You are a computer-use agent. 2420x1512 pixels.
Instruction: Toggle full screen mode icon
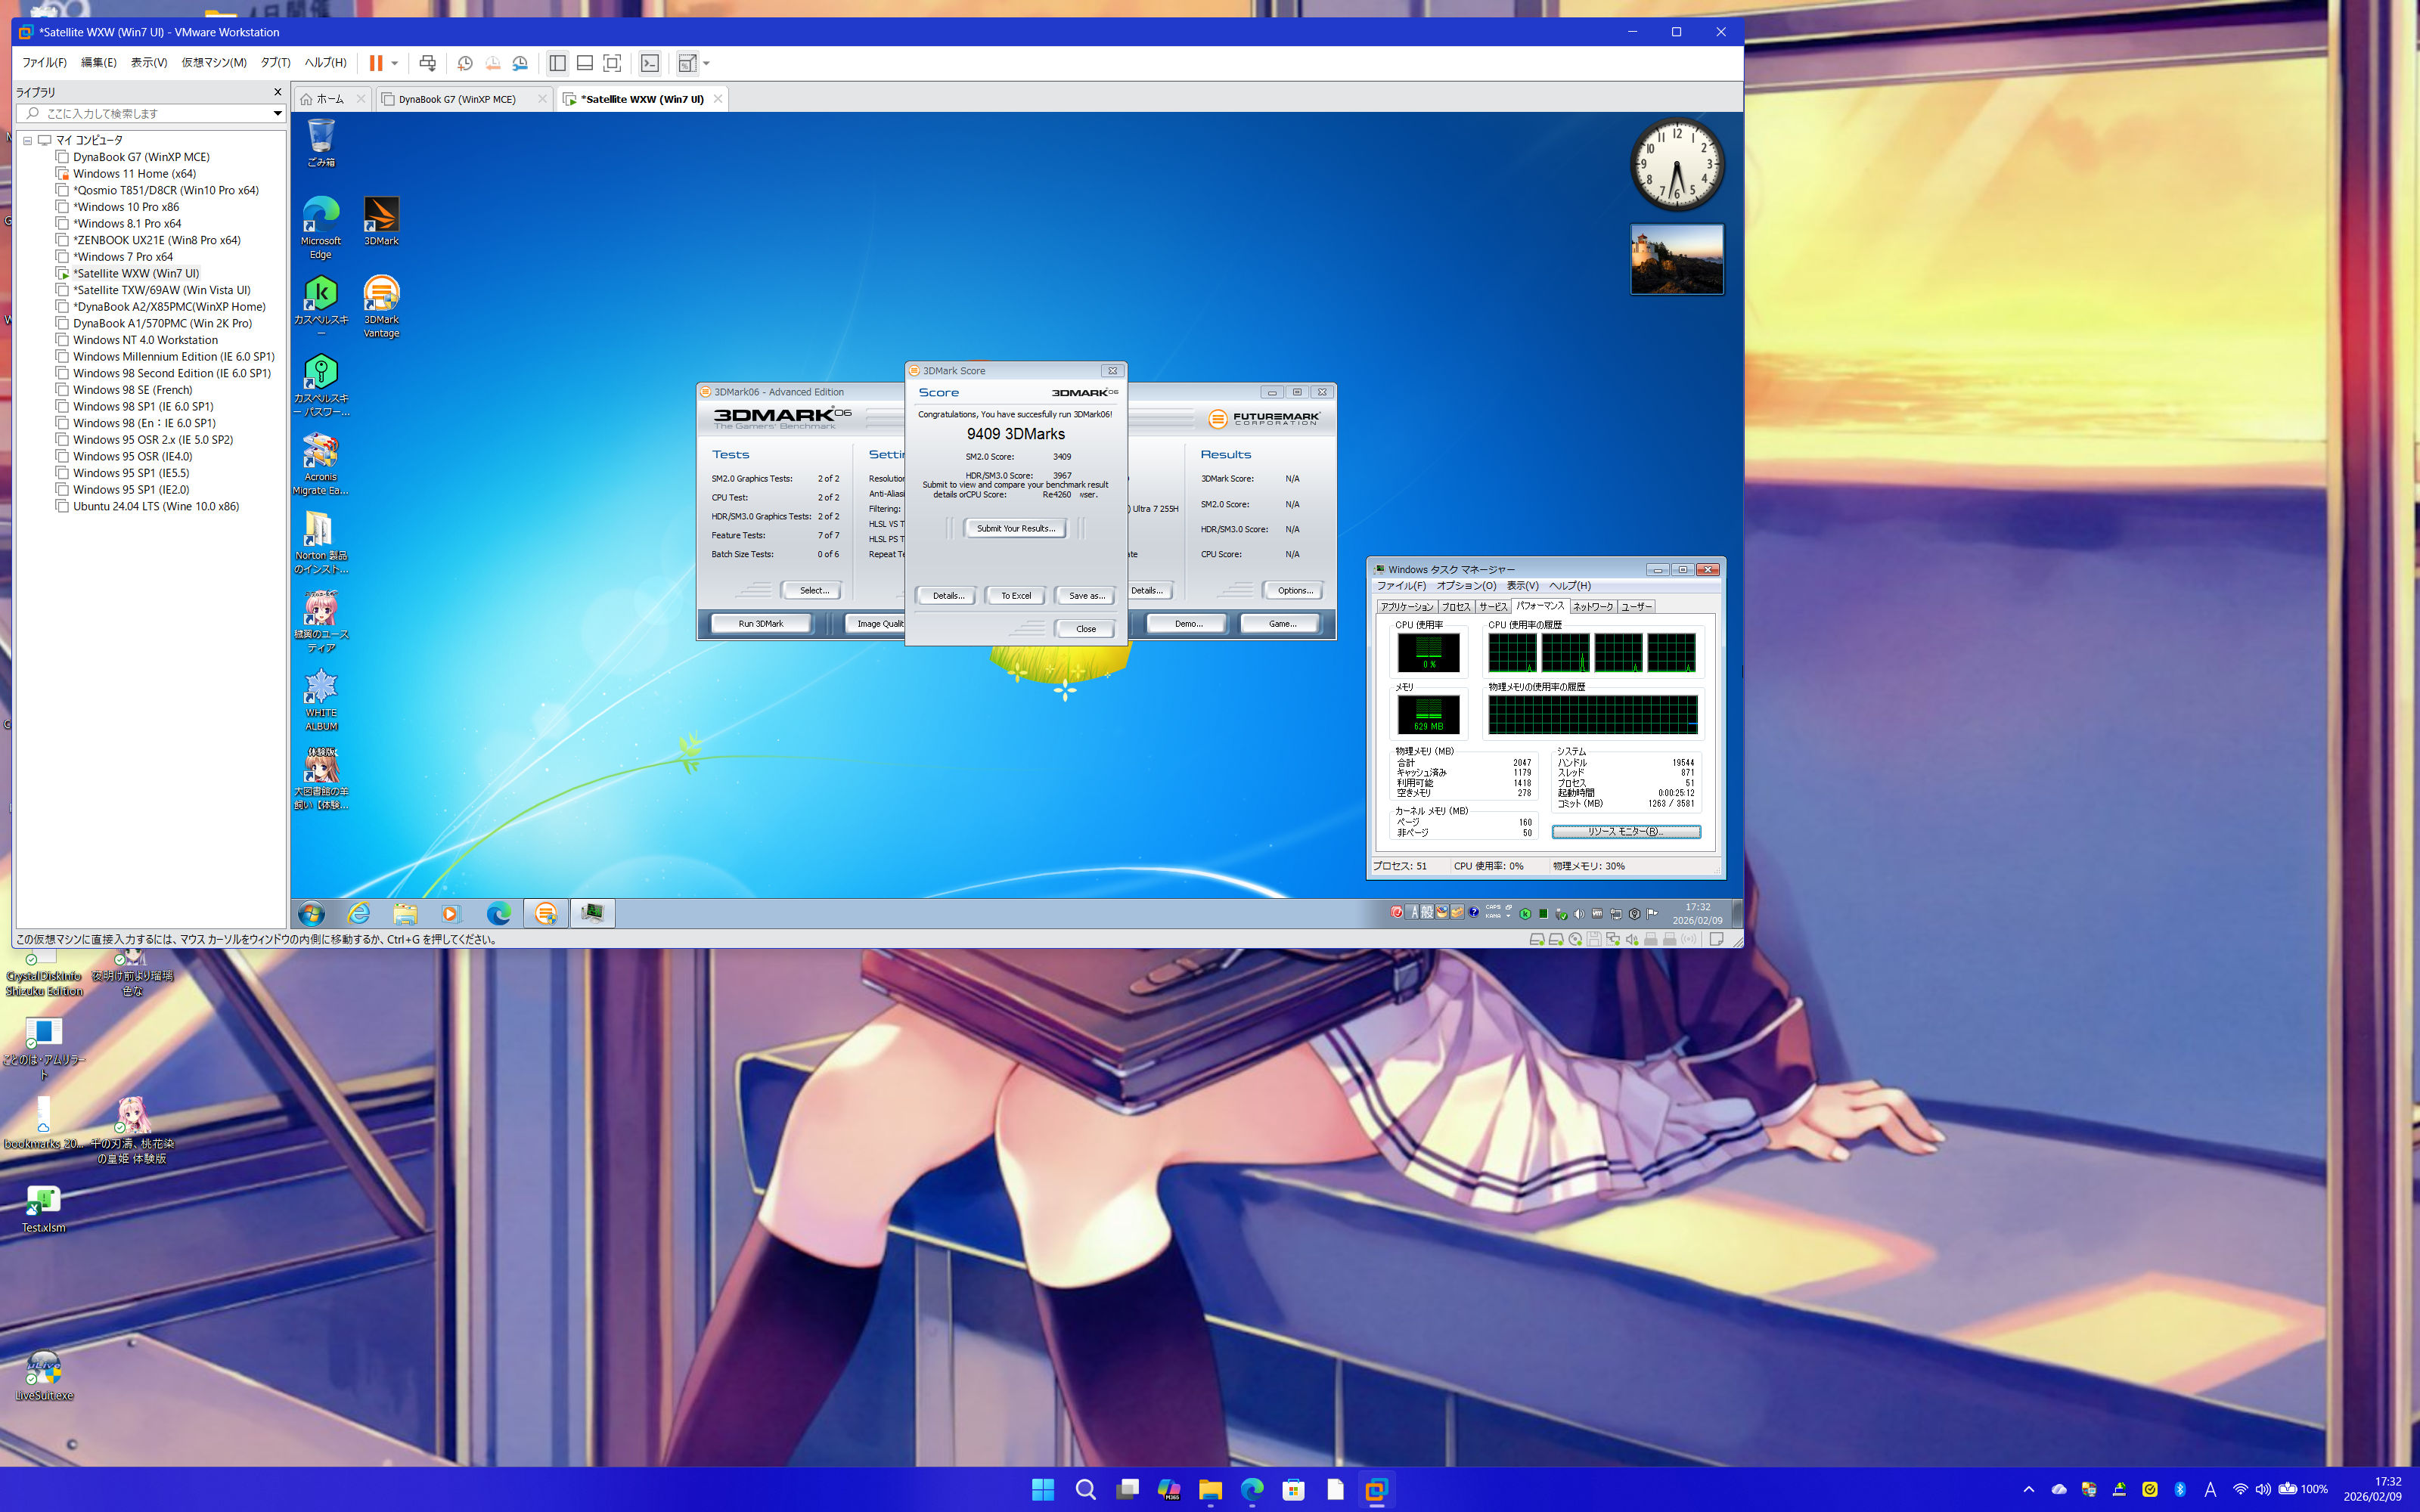(x=612, y=63)
